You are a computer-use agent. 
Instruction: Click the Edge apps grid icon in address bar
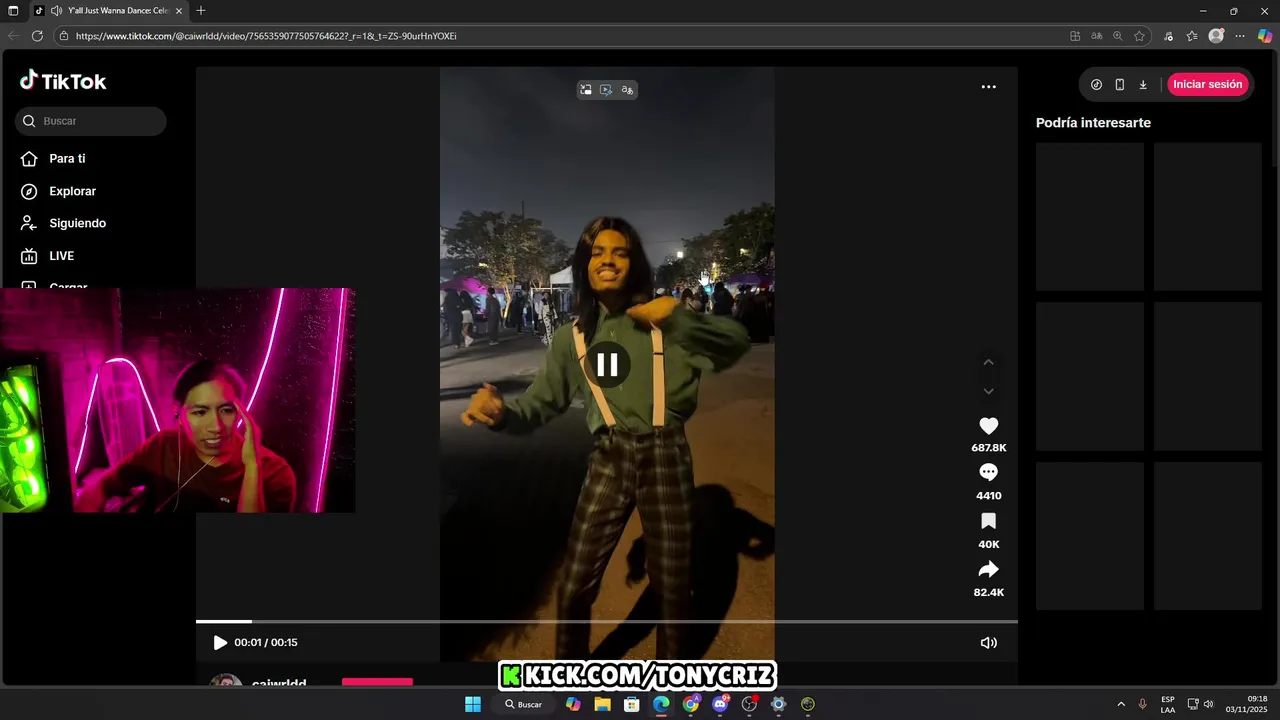pyautogui.click(x=1075, y=36)
